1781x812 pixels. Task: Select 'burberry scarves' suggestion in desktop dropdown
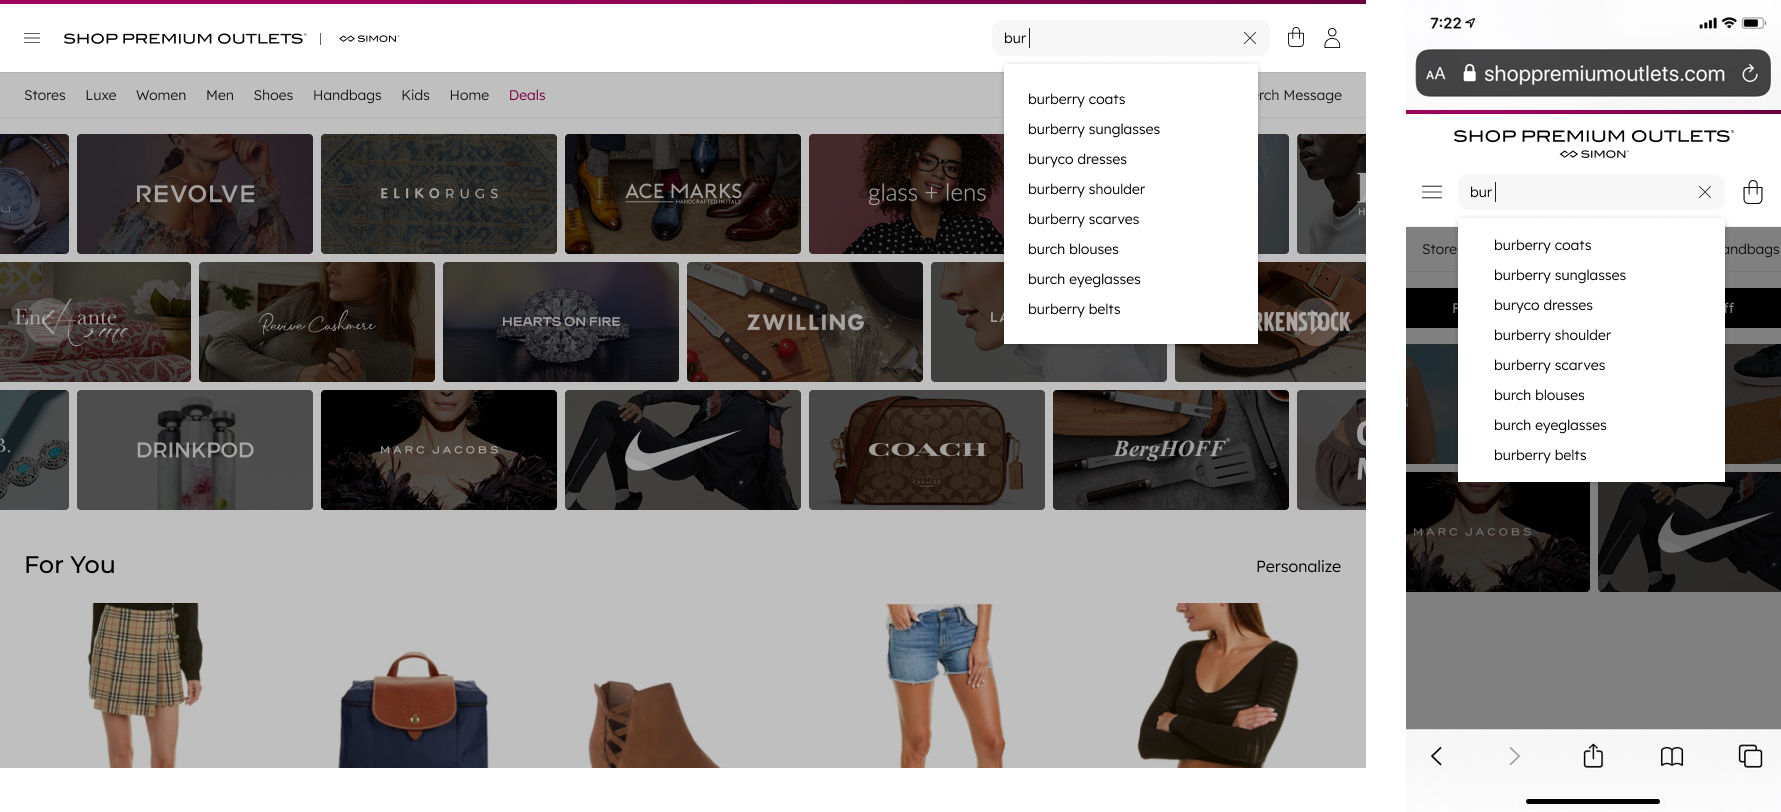[1083, 219]
